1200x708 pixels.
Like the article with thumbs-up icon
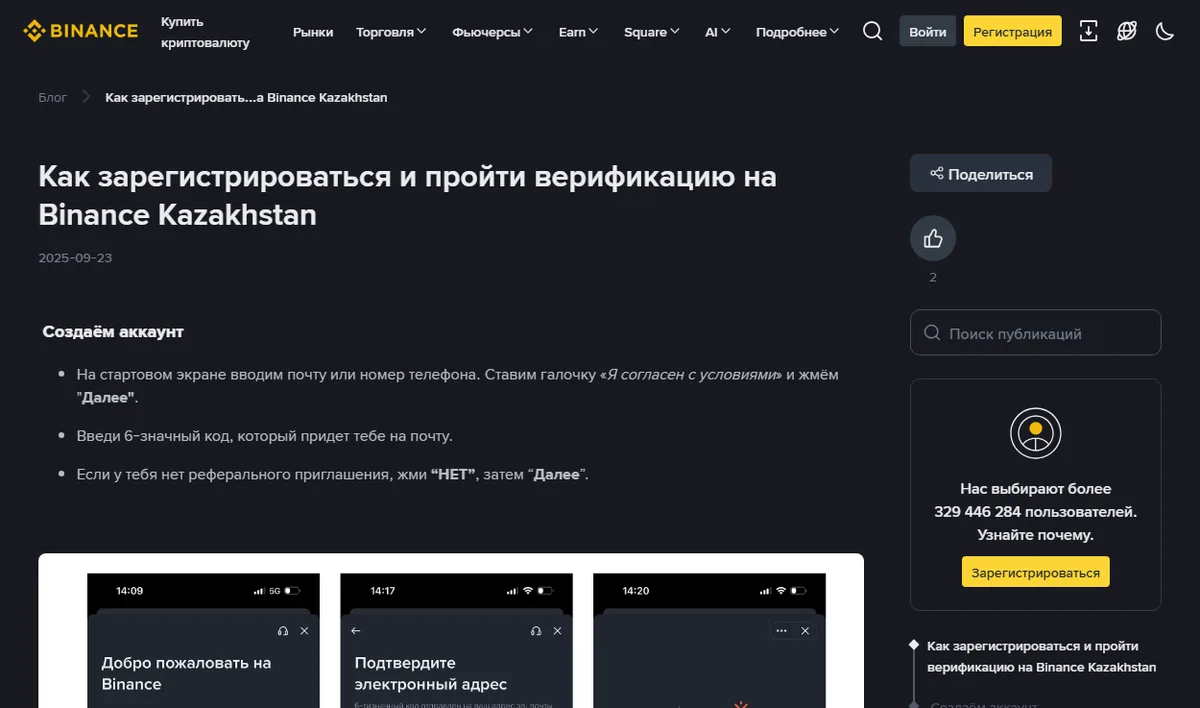click(933, 238)
